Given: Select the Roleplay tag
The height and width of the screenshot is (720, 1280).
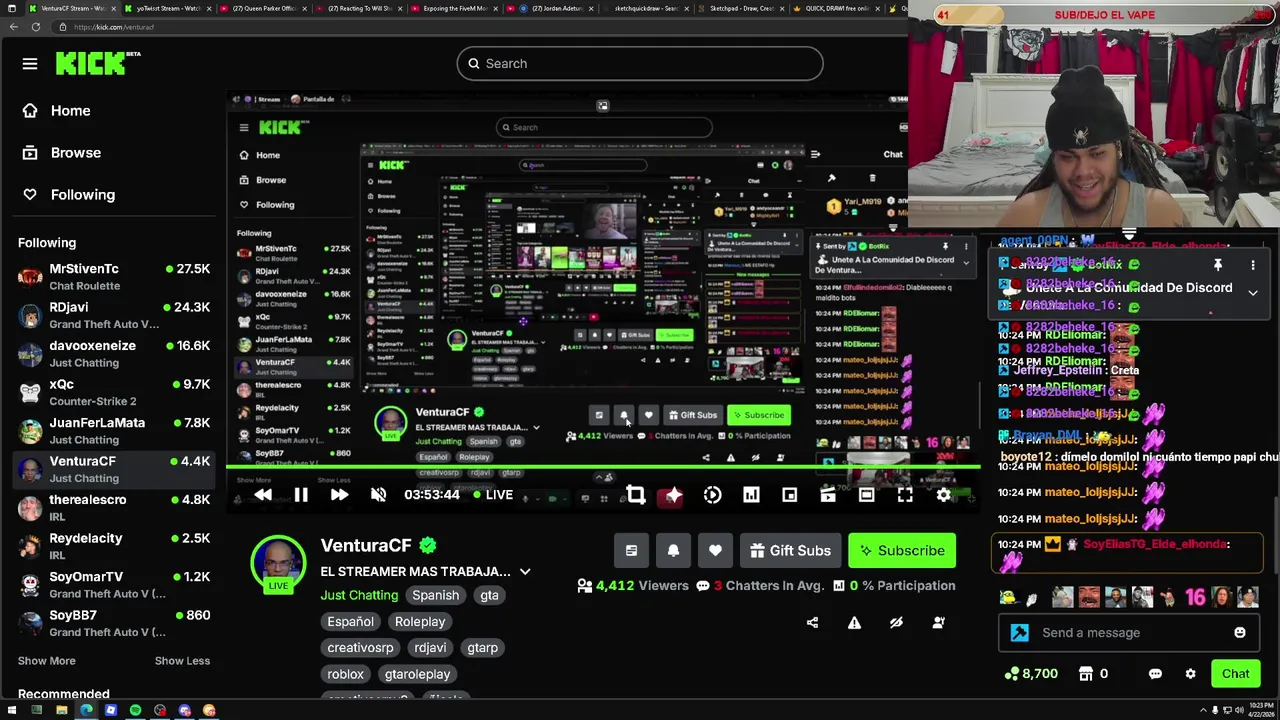Looking at the screenshot, I should (420, 621).
